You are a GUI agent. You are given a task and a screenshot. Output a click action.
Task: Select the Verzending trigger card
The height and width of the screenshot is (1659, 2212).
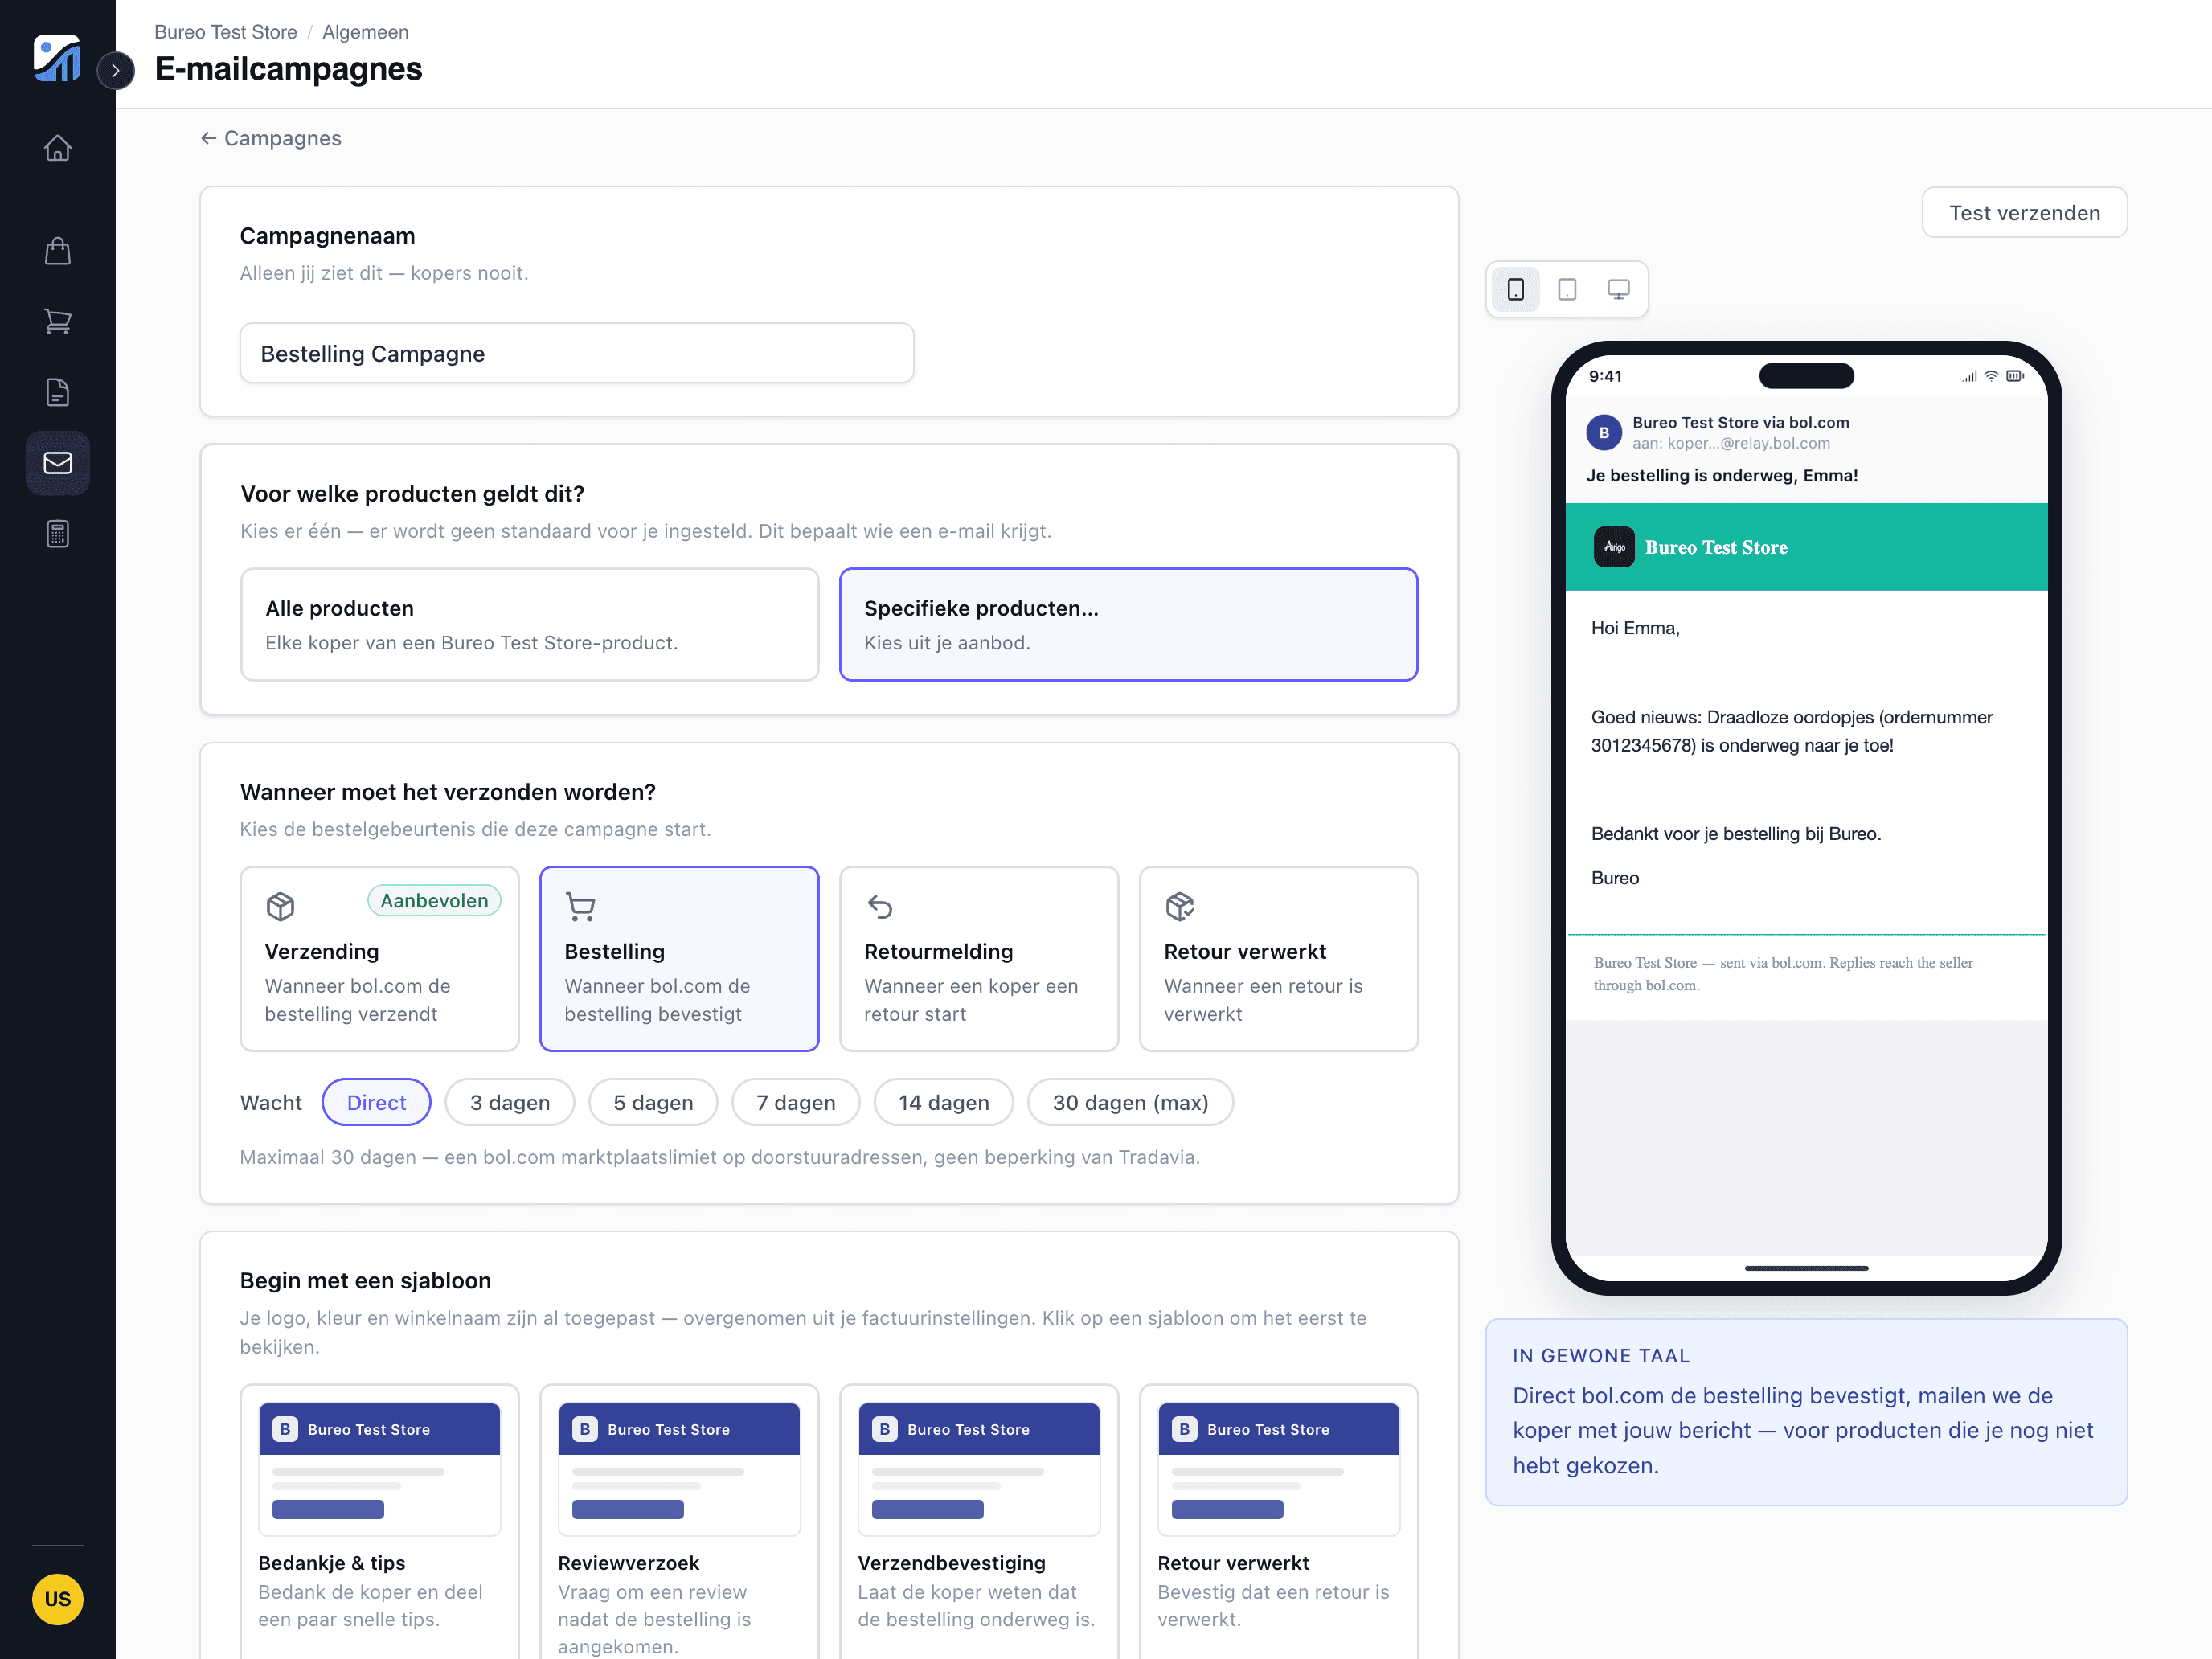click(x=379, y=958)
